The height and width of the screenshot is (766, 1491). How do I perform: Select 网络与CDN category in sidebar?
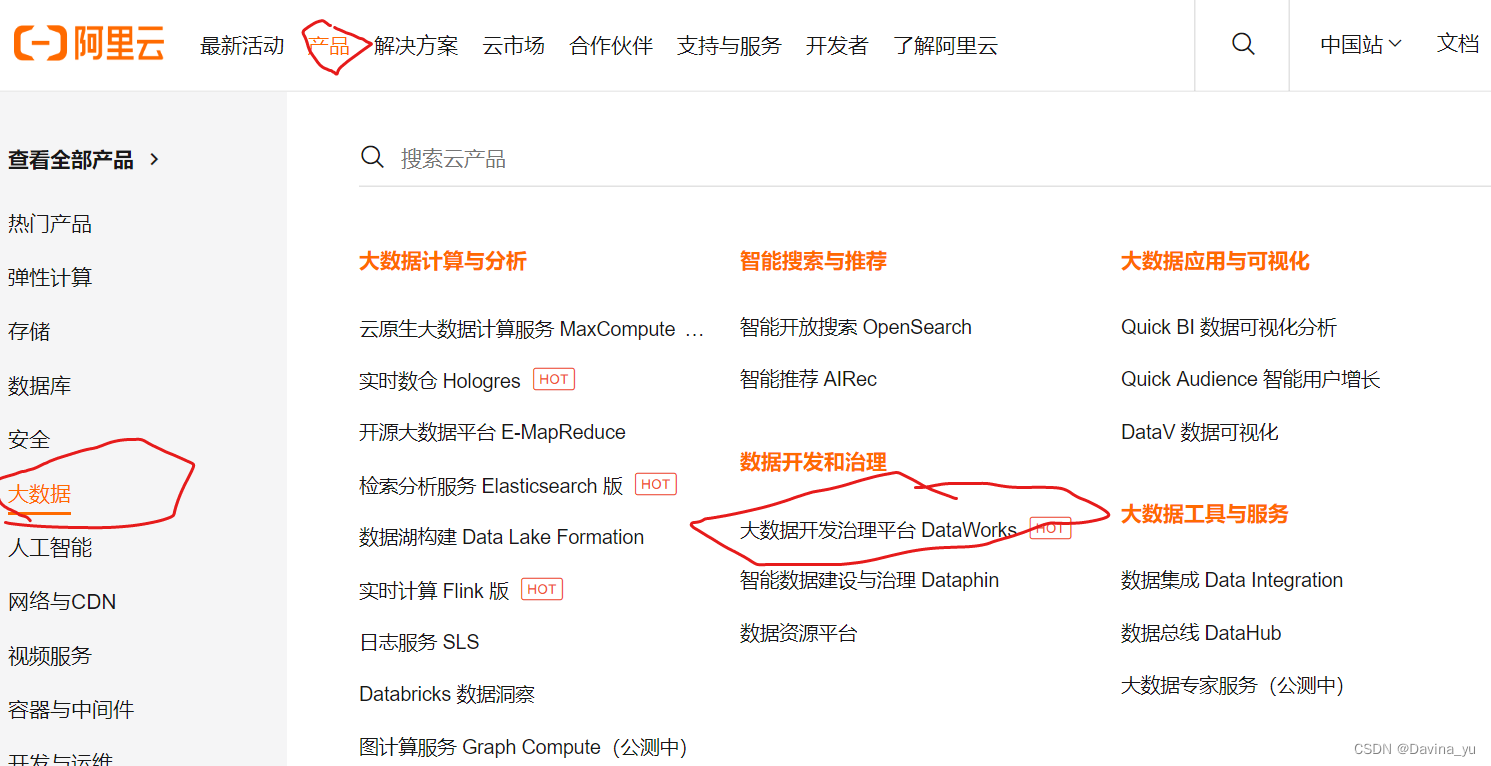pos(62,602)
